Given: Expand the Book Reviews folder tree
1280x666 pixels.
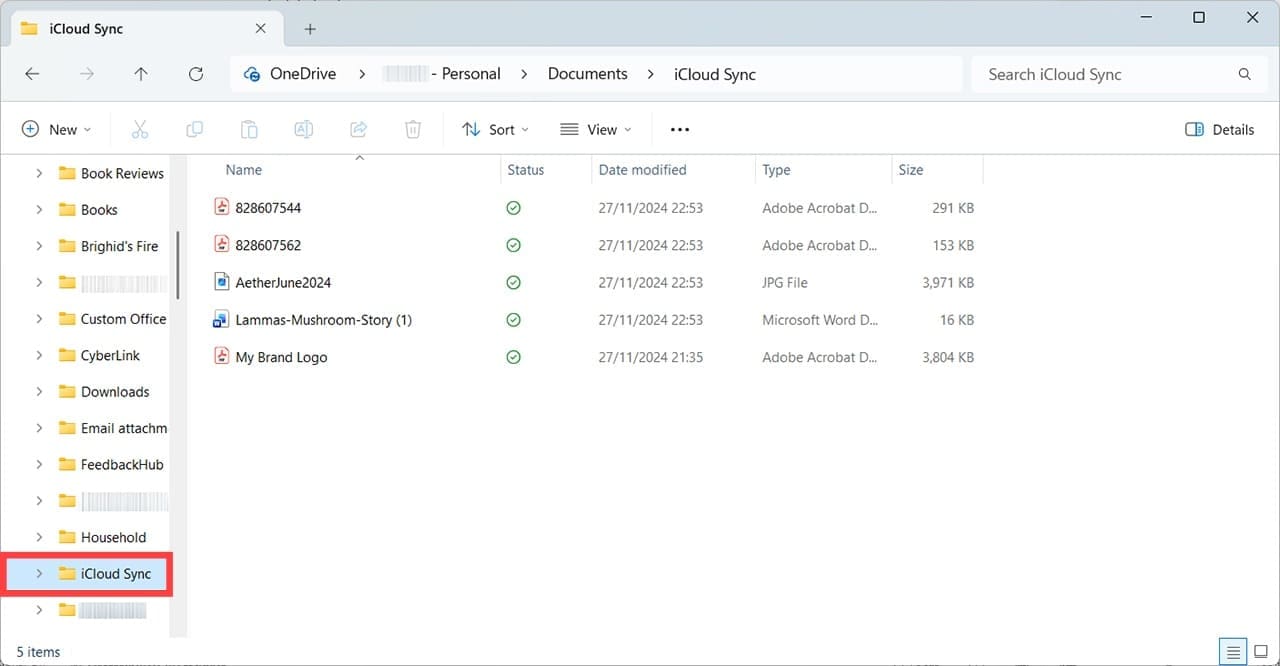Looking at the screenshot, I should 39,173.
